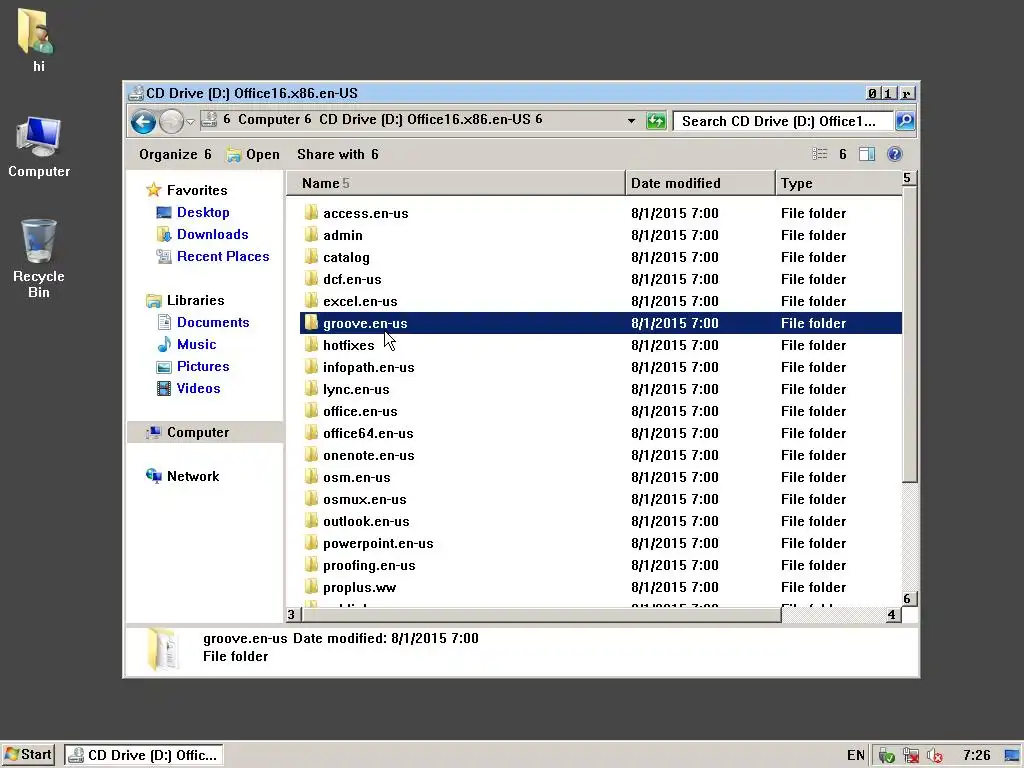Click the drive icon in the address bar
The height and width of the screenshot is (768, 1024).
(x=208, y=120)
